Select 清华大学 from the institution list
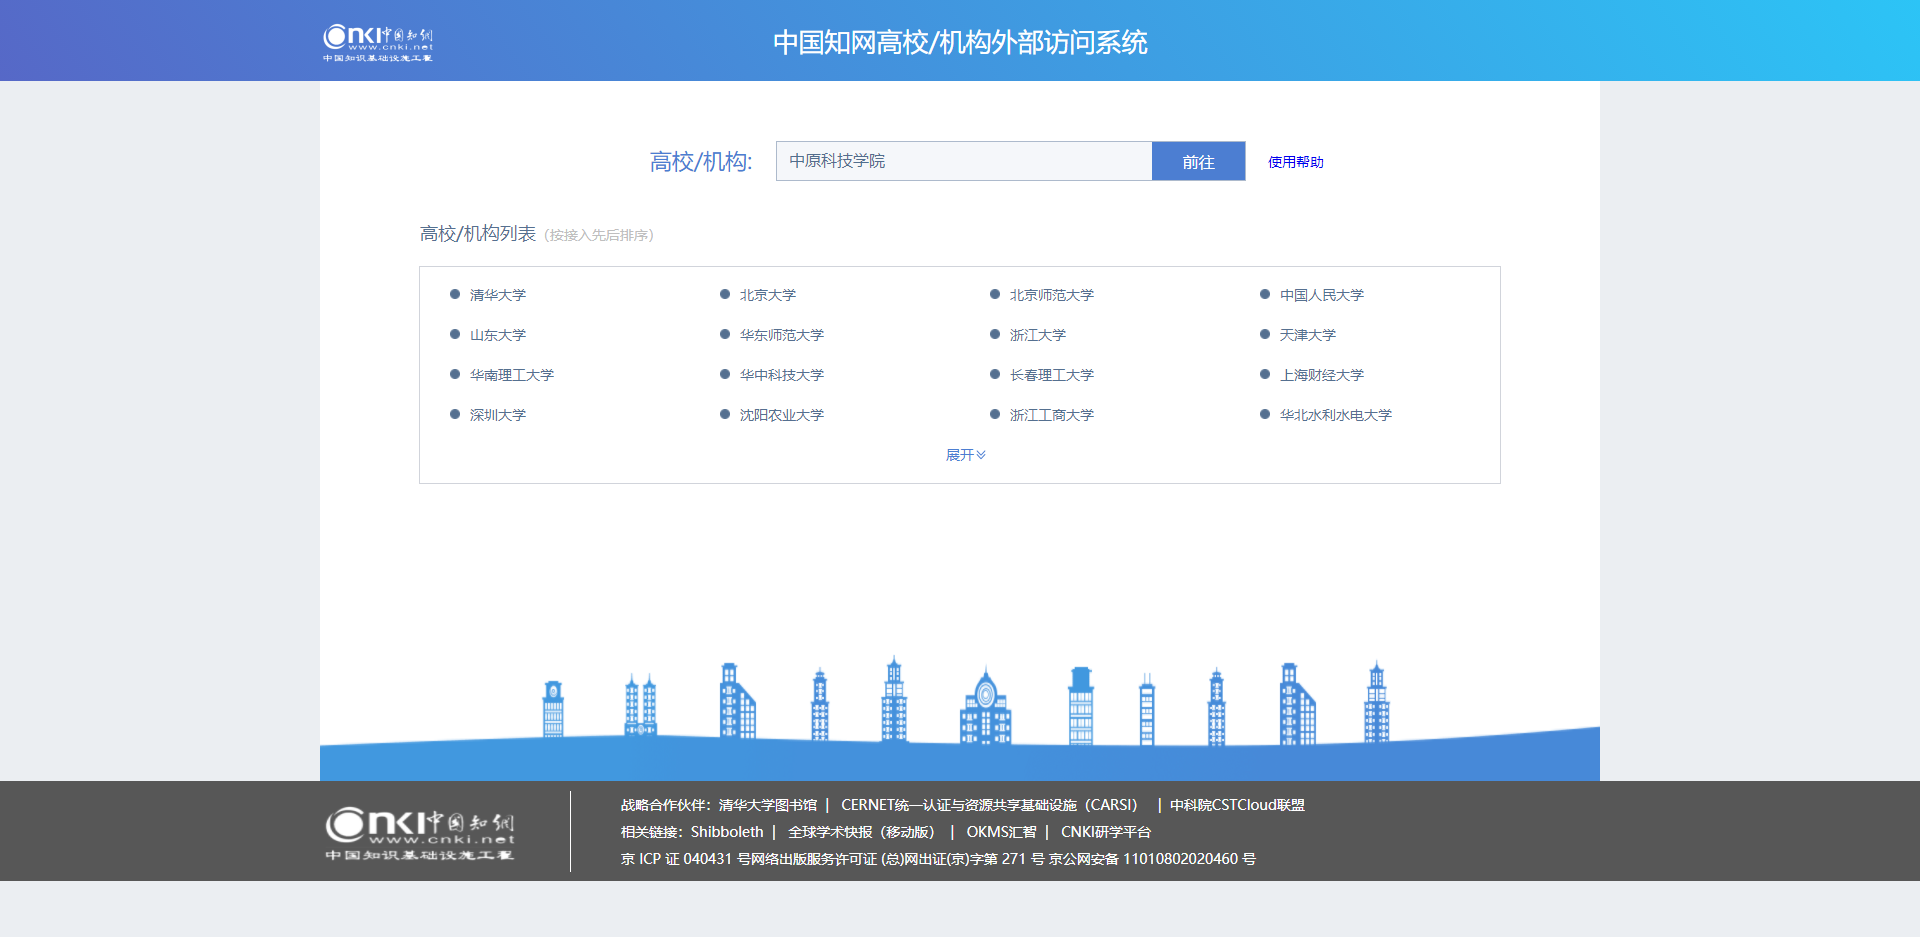Image resolution: width=1920 pixels, height=937 pixels. click(497, 295)
